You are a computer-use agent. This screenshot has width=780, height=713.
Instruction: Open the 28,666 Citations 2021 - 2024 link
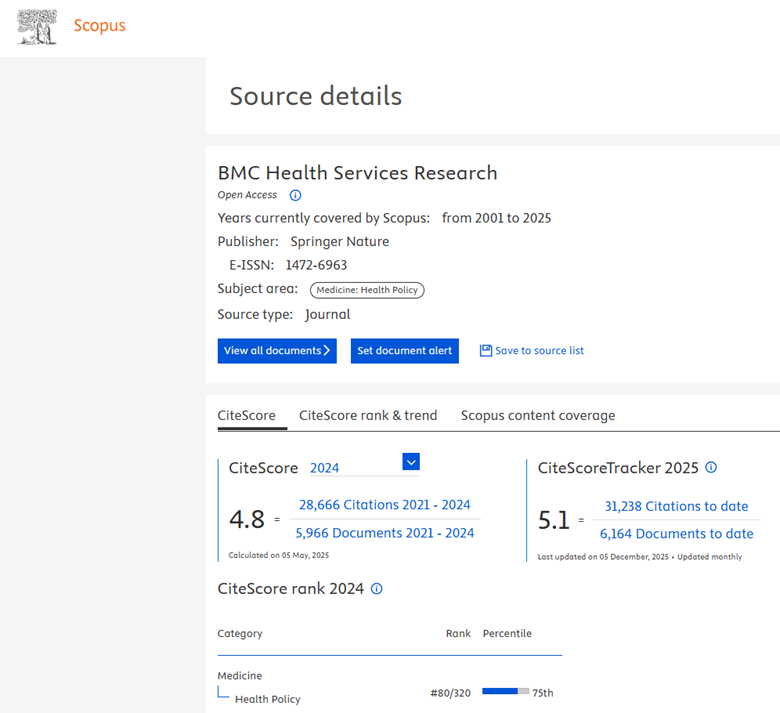point(385,505)
